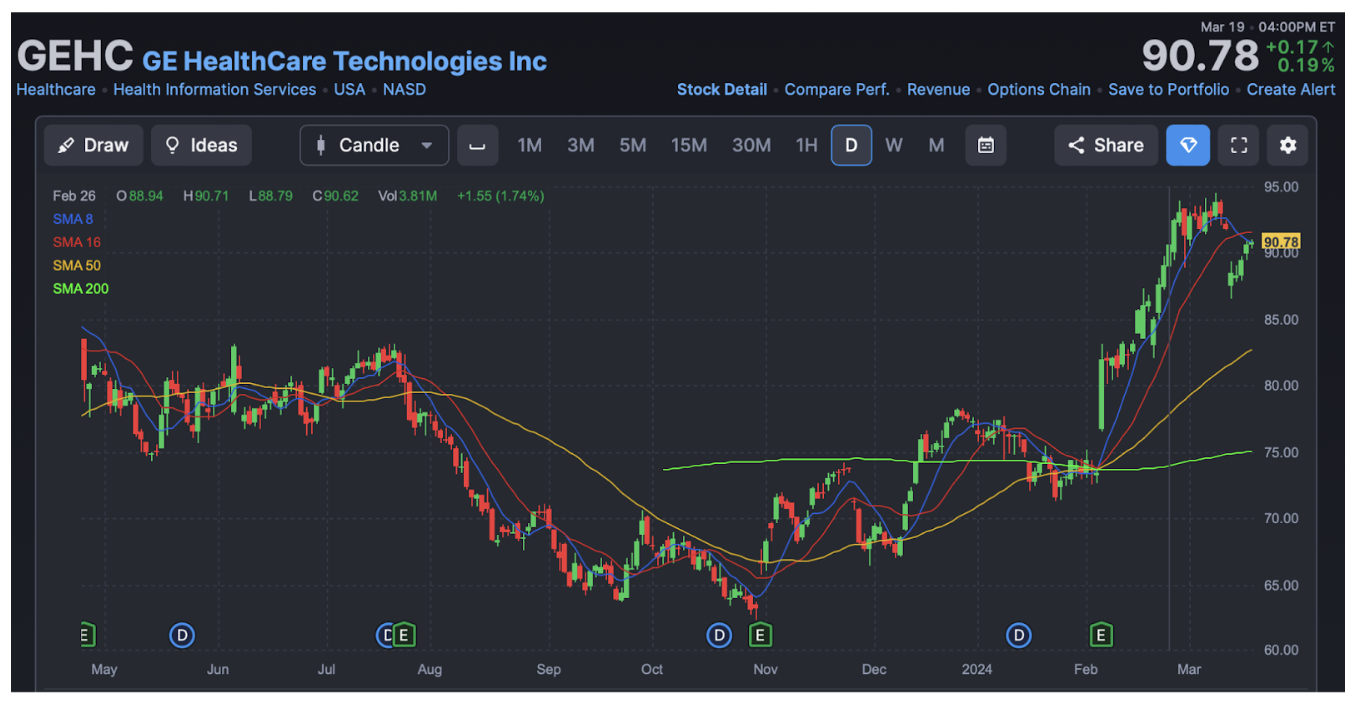Switch to the 1M timeframe

pyautogui.click(x=529, y=145)
